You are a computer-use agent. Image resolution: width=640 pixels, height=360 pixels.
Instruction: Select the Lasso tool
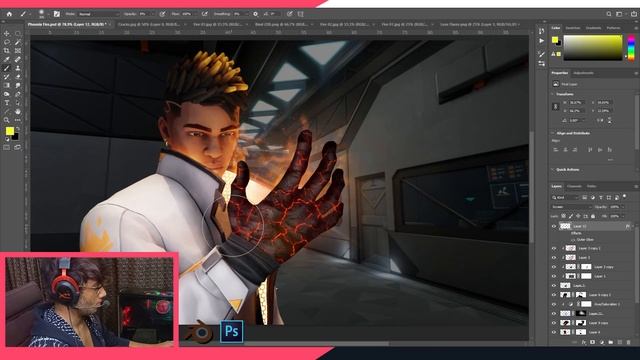tap(7, 42)
